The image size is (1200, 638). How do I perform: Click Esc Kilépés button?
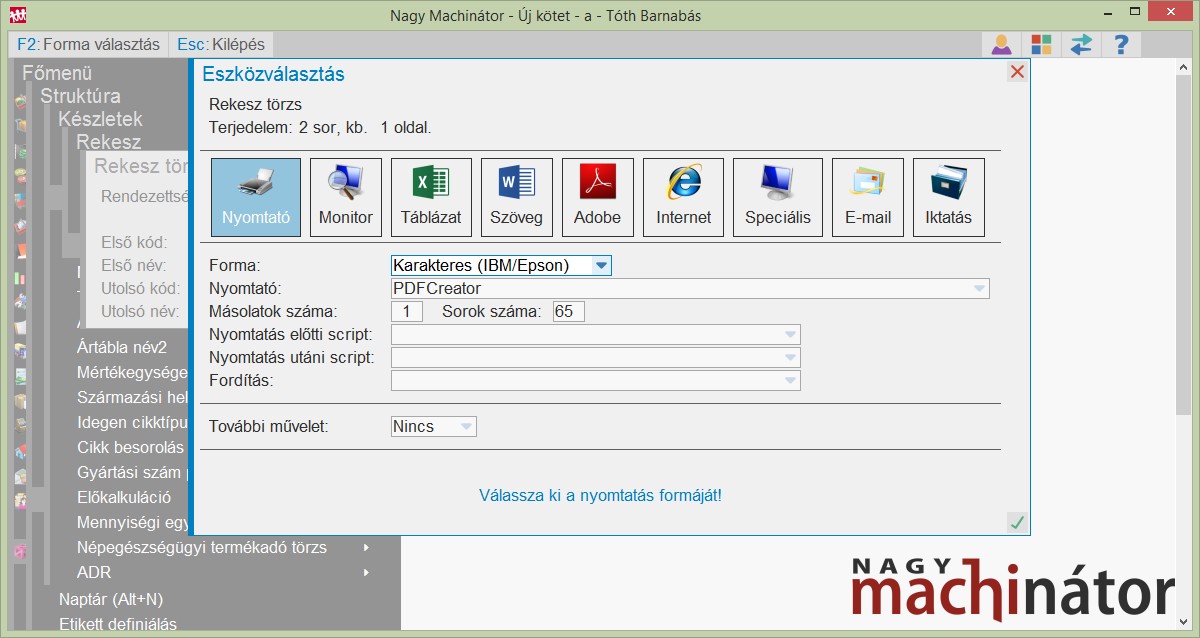(221, 44)
